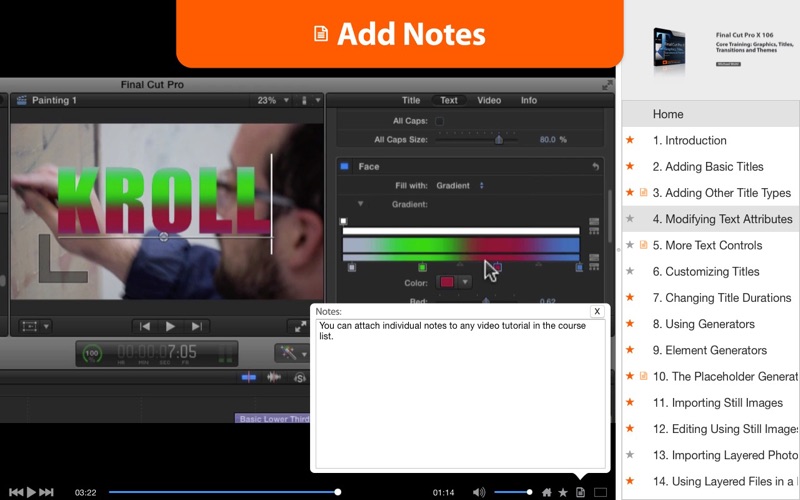The width and height of the screenshot is (800, 500).
Task: Adjust the player volume slider
Action: (x=513, y=492)
